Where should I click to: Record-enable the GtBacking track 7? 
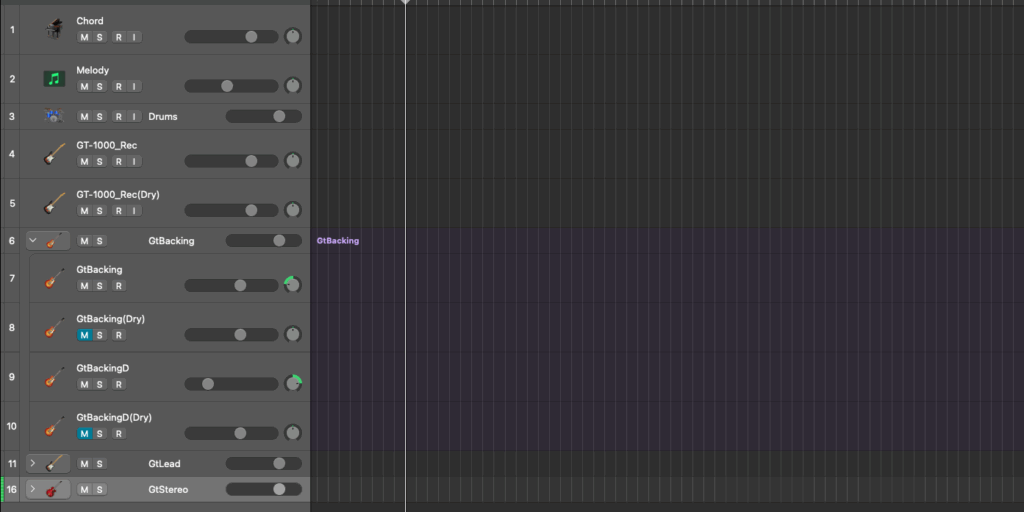coord(118,285)
